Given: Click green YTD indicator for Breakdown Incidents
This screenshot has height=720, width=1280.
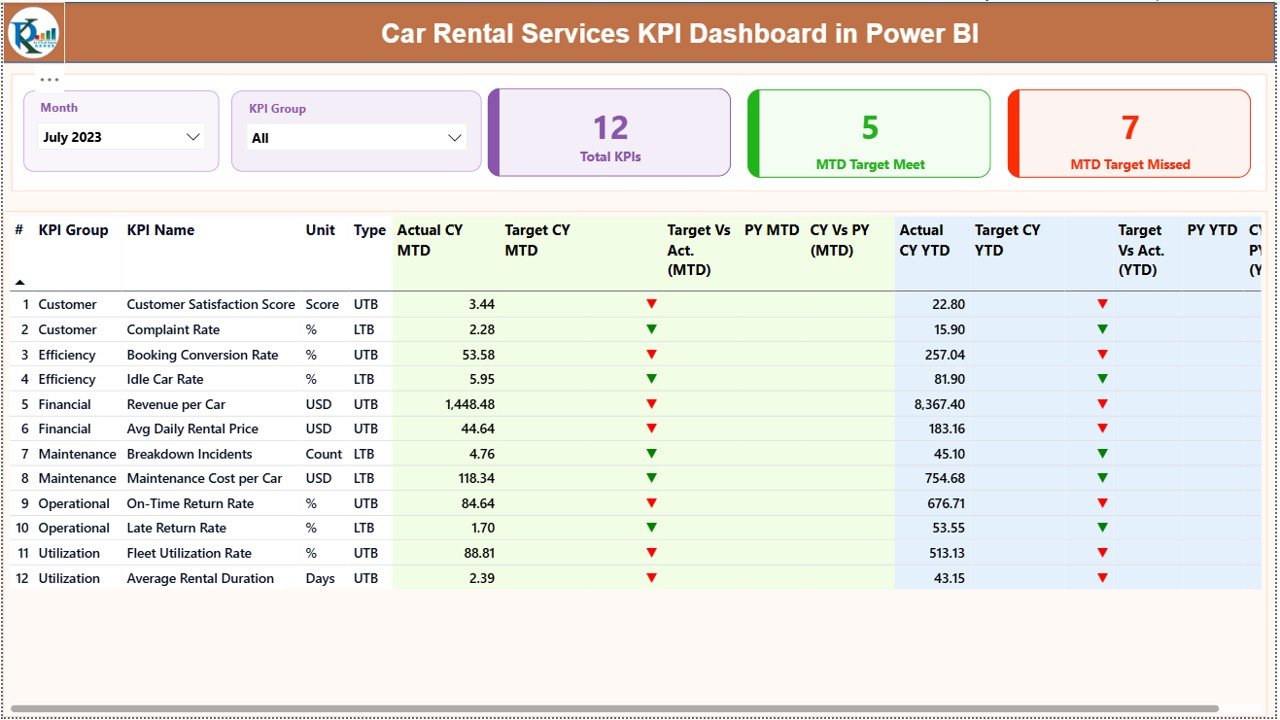Looking at the screenshot, I should pos(1103,453).
